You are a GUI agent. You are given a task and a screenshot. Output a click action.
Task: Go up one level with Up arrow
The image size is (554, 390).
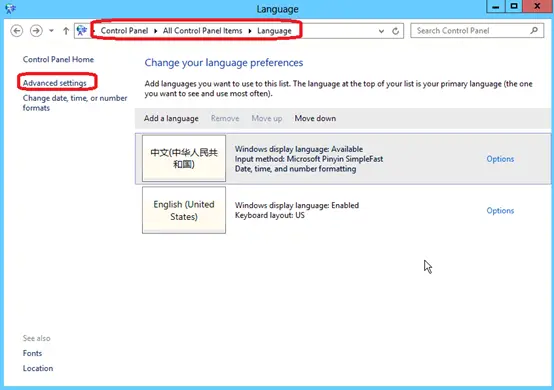(66, 31)
